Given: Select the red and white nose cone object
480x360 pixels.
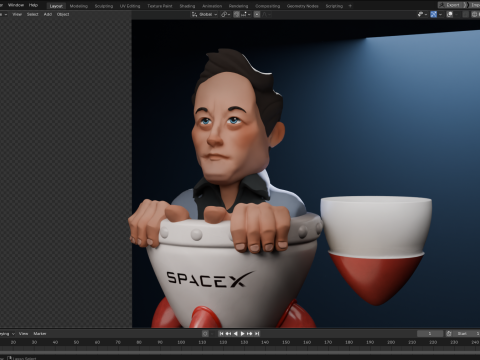Looking at the screenshot, I should [x=376, y=250].
